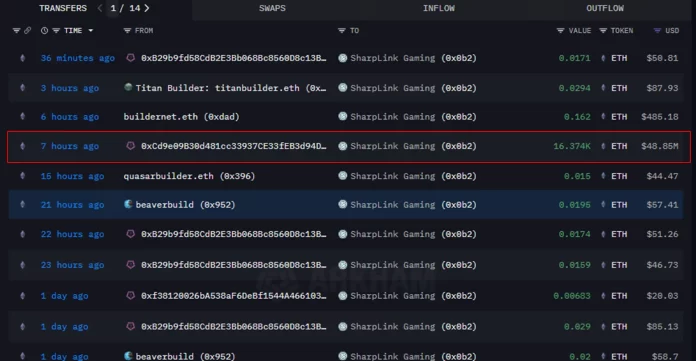This screenshot has height=361, width=696.
Task: Open buildernet.eth (0xdad) sender
Action: [x=181, y=117]
